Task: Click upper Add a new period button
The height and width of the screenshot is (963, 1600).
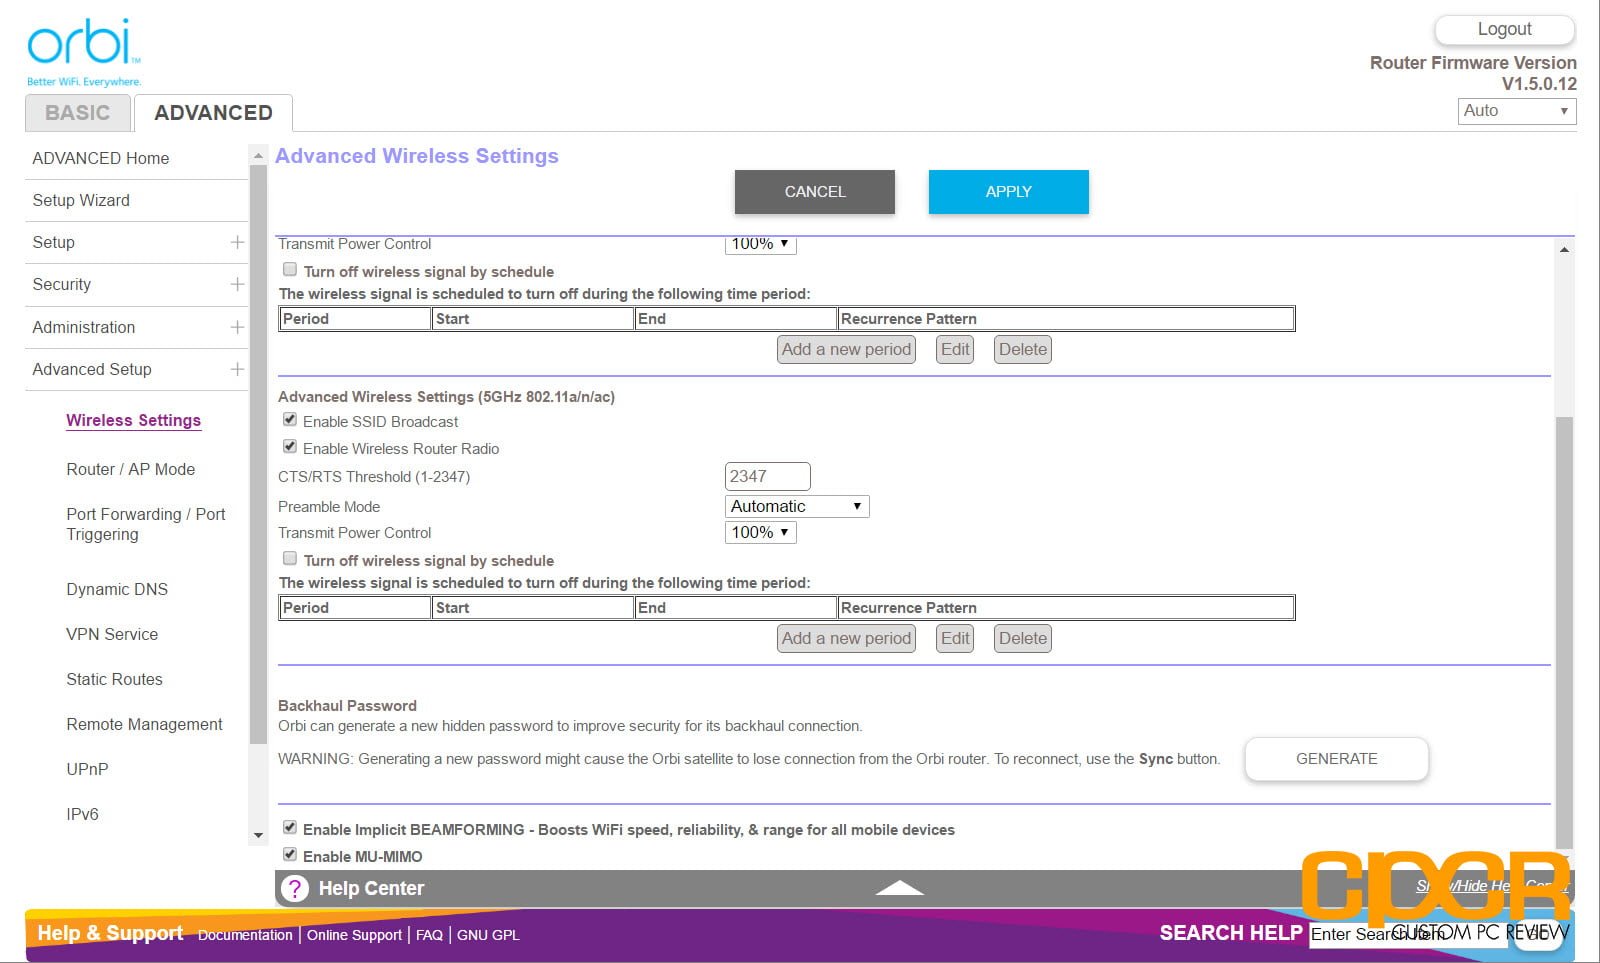Action: point(846,349)
